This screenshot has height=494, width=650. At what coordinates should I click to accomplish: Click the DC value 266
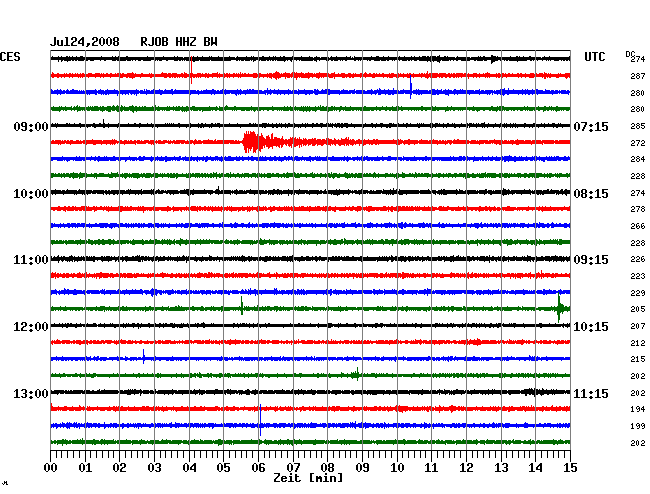[x=638, y=226]
